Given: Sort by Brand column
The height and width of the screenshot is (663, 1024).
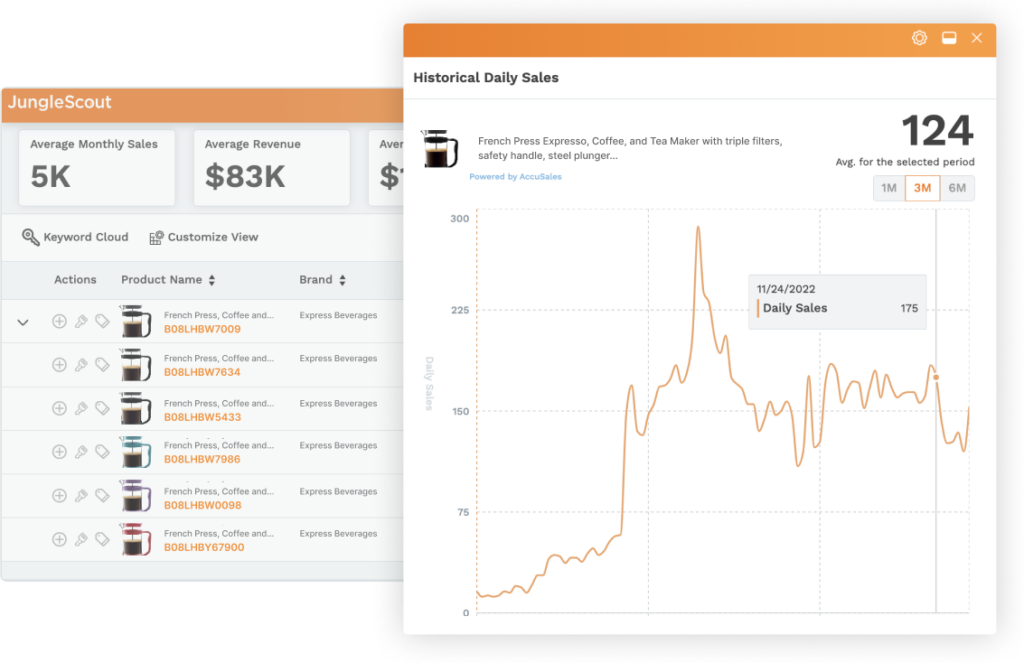Looking at the screenshot, I should pyautogui.click(x=323, y=280).
